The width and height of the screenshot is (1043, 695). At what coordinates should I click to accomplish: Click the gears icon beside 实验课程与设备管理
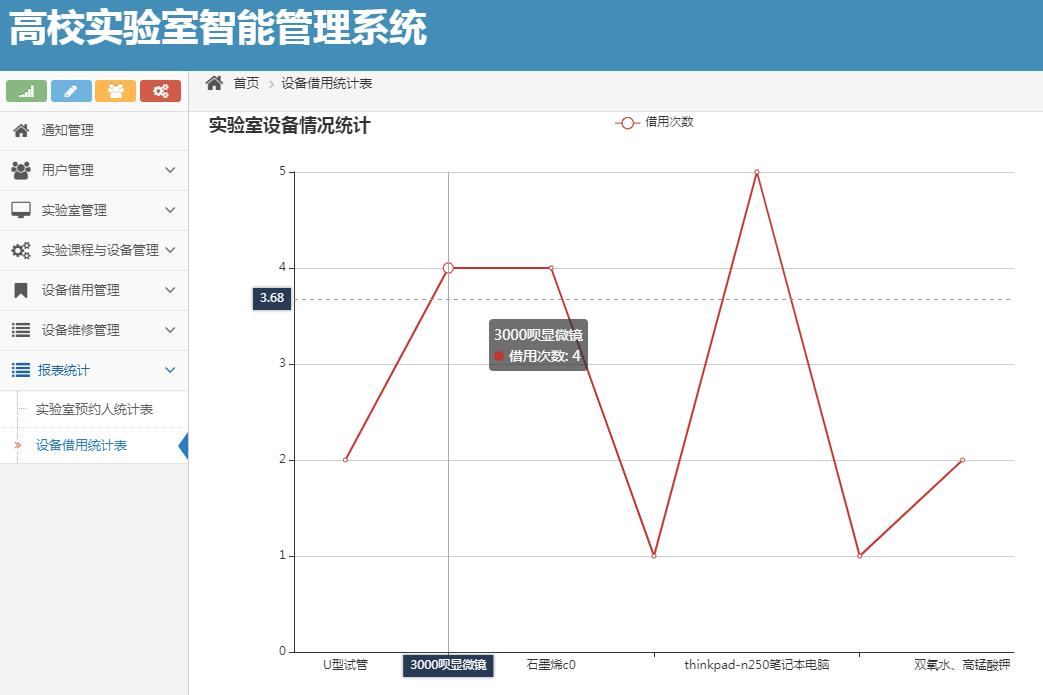click(21, 250)
